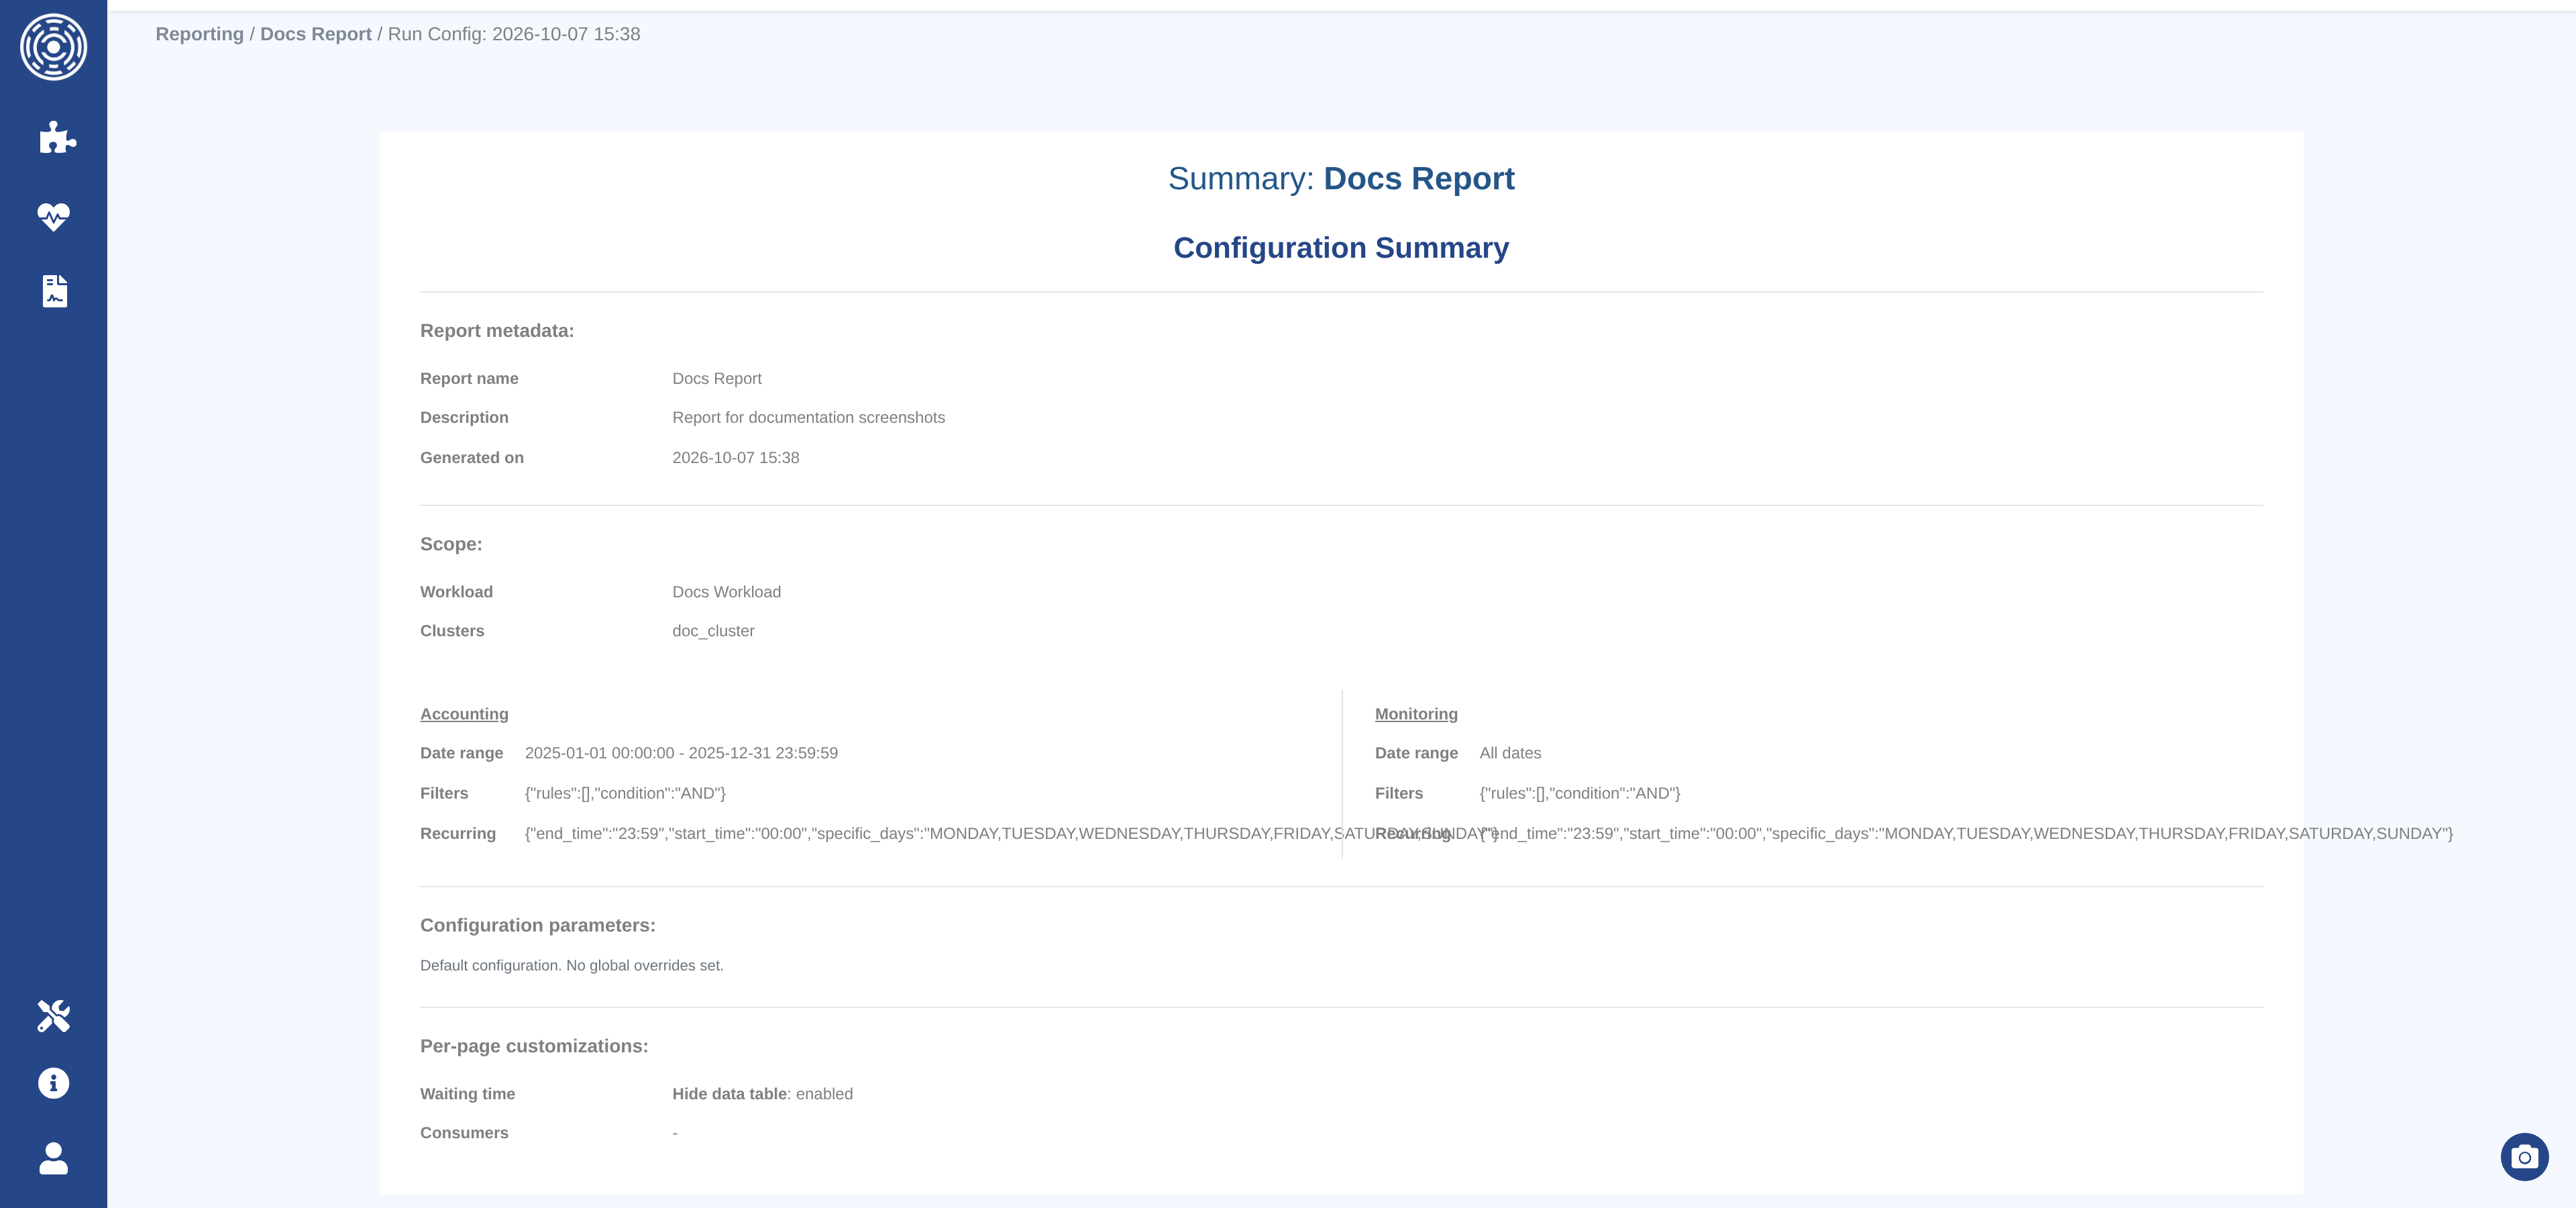Click the Configuration parameters section title
Screen dimensions: 2576x1208
click(538, 926)
